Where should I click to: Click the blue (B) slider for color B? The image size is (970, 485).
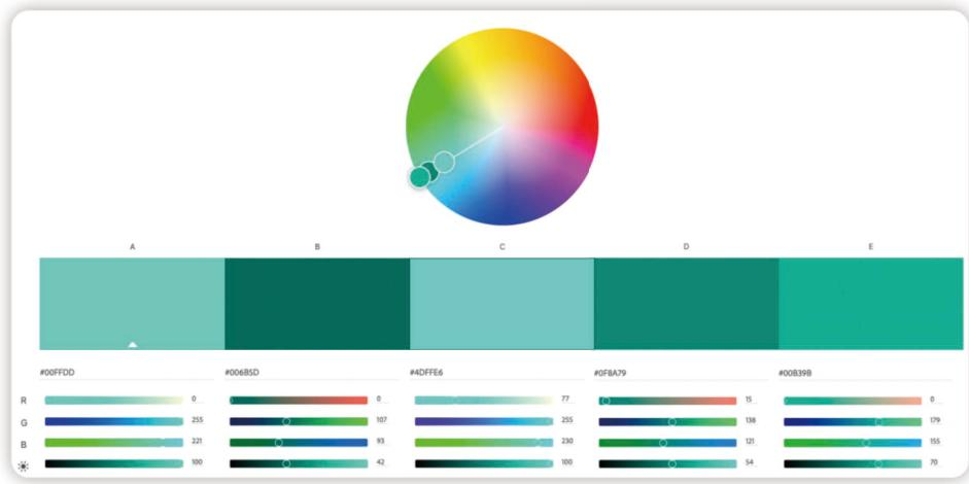click(x=298, y=443)
